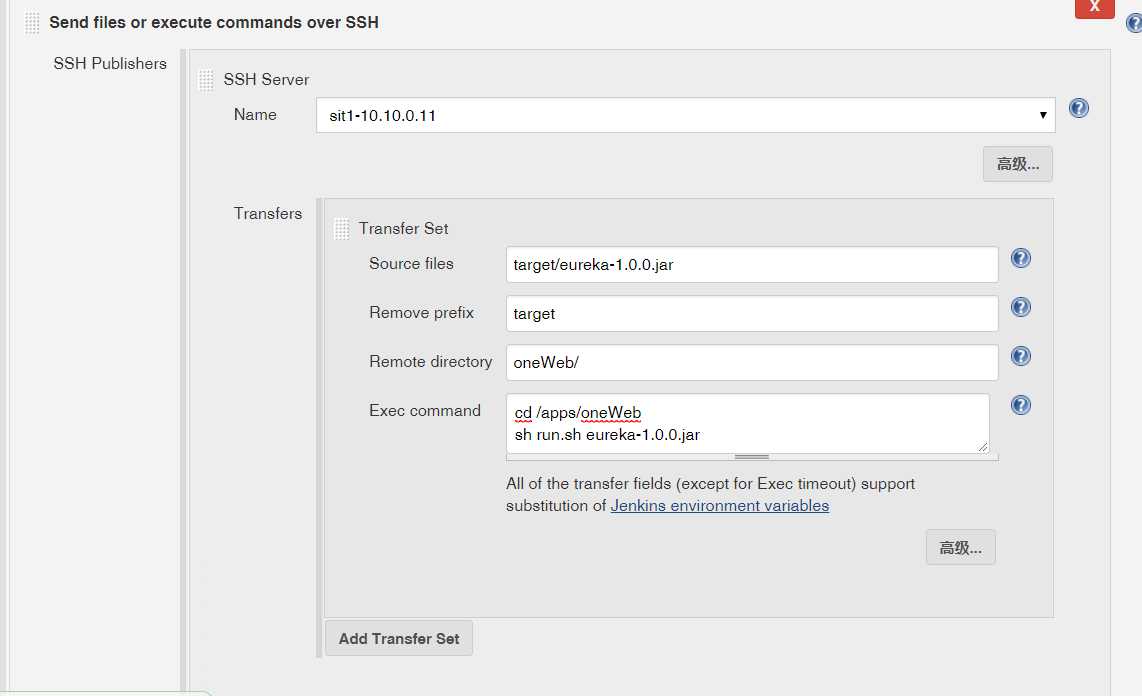Click Exec command textarea resize grip
This screenshot has height=696, width=1142.
(x=983, y=447)
